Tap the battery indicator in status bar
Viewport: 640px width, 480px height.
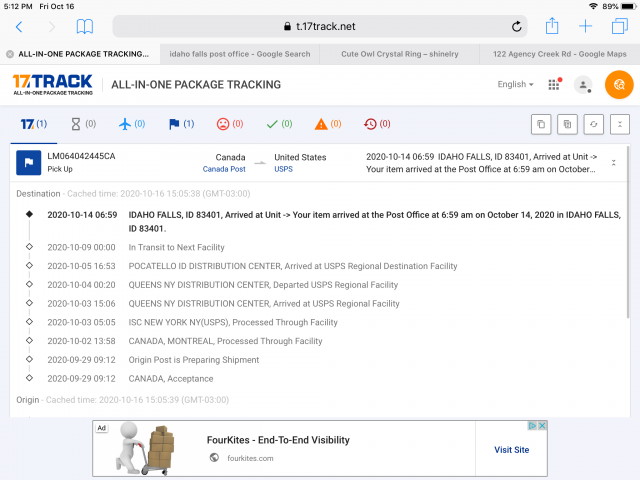pos(628,6)
